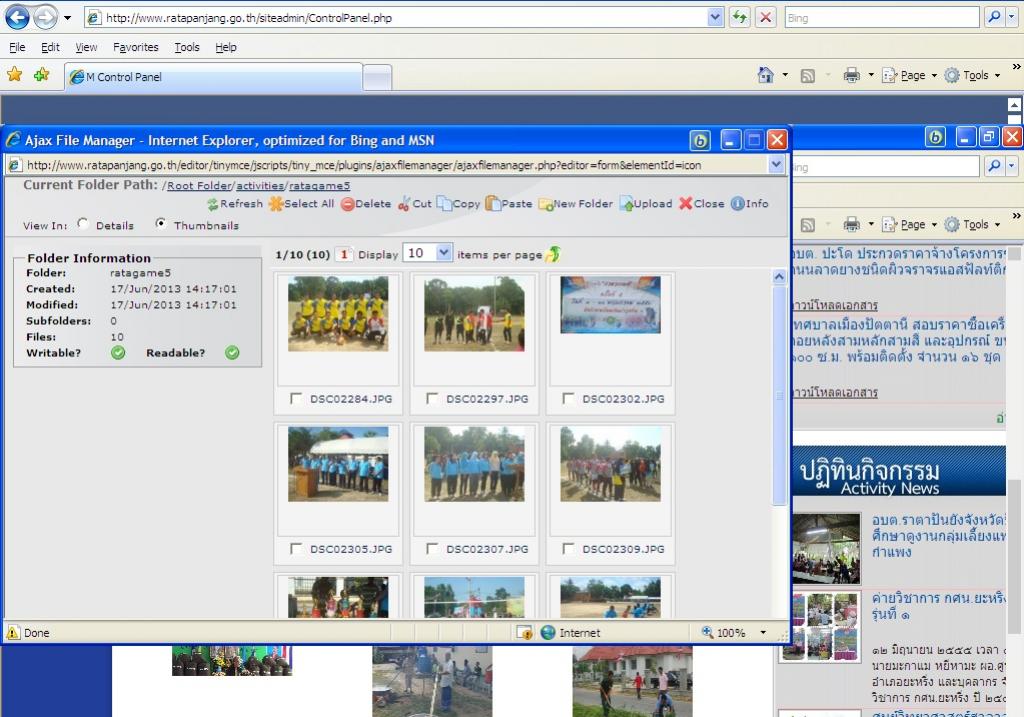Go back with main browser Back arrow
The height and width of the screenshot is (717, 1024).
tap(18, 18)
